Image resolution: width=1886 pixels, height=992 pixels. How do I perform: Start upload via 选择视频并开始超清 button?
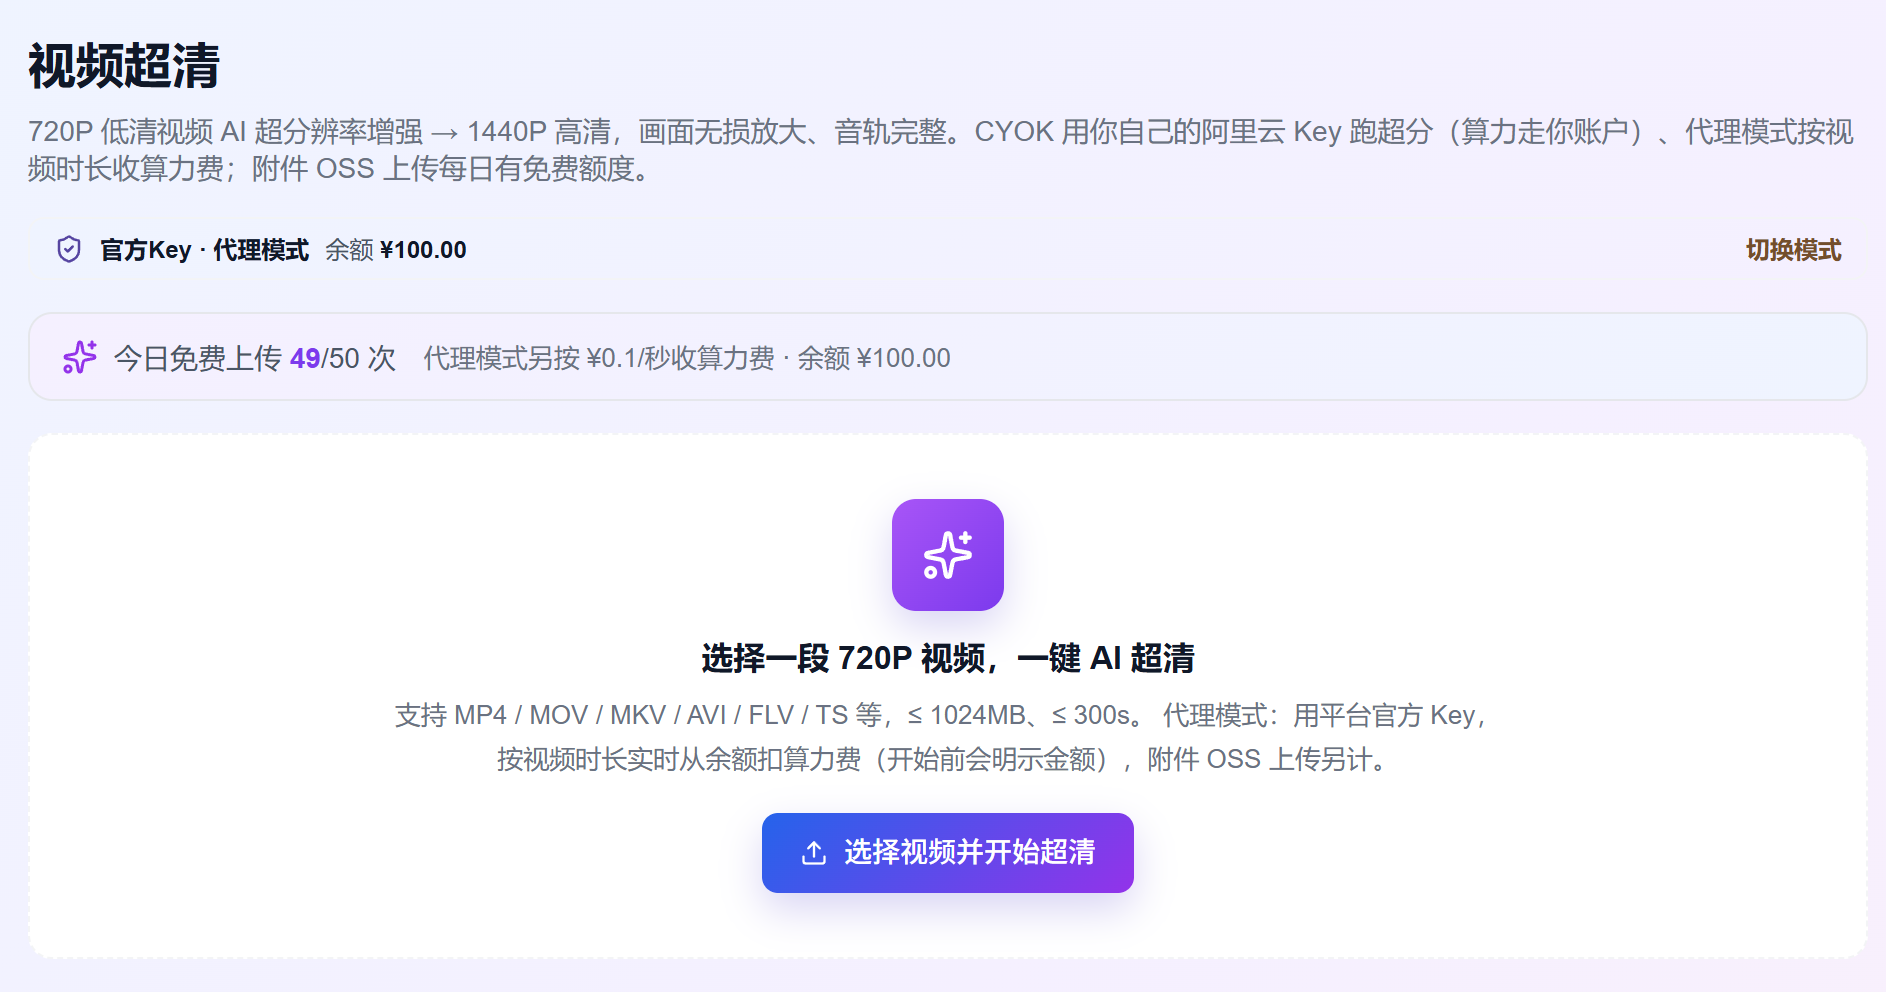(948, 853)
